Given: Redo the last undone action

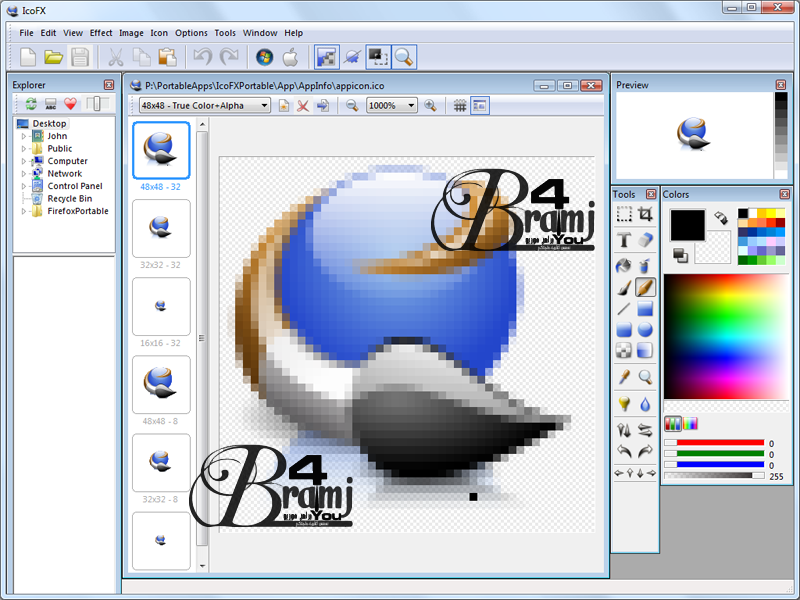Looking at the screenshot, I should pos(229,57).
